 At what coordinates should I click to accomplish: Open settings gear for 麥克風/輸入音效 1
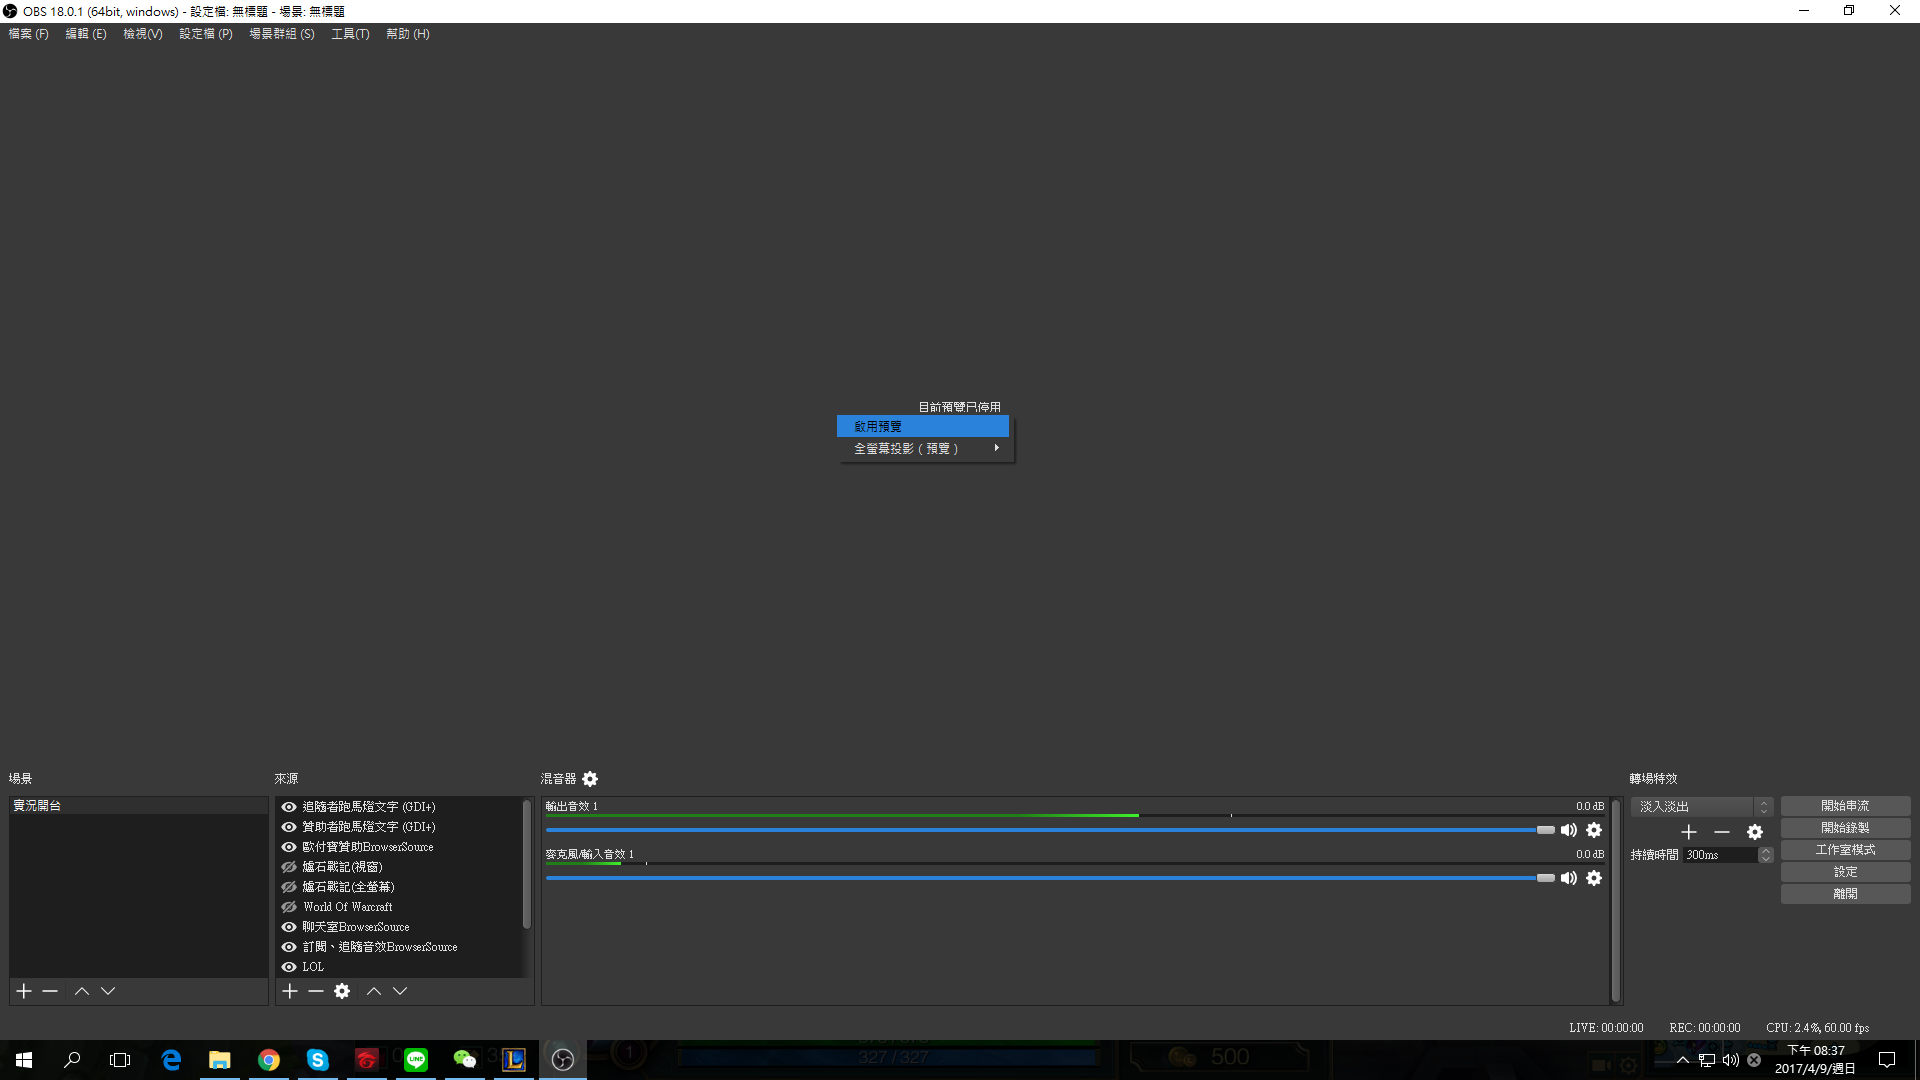point(1594,878)
